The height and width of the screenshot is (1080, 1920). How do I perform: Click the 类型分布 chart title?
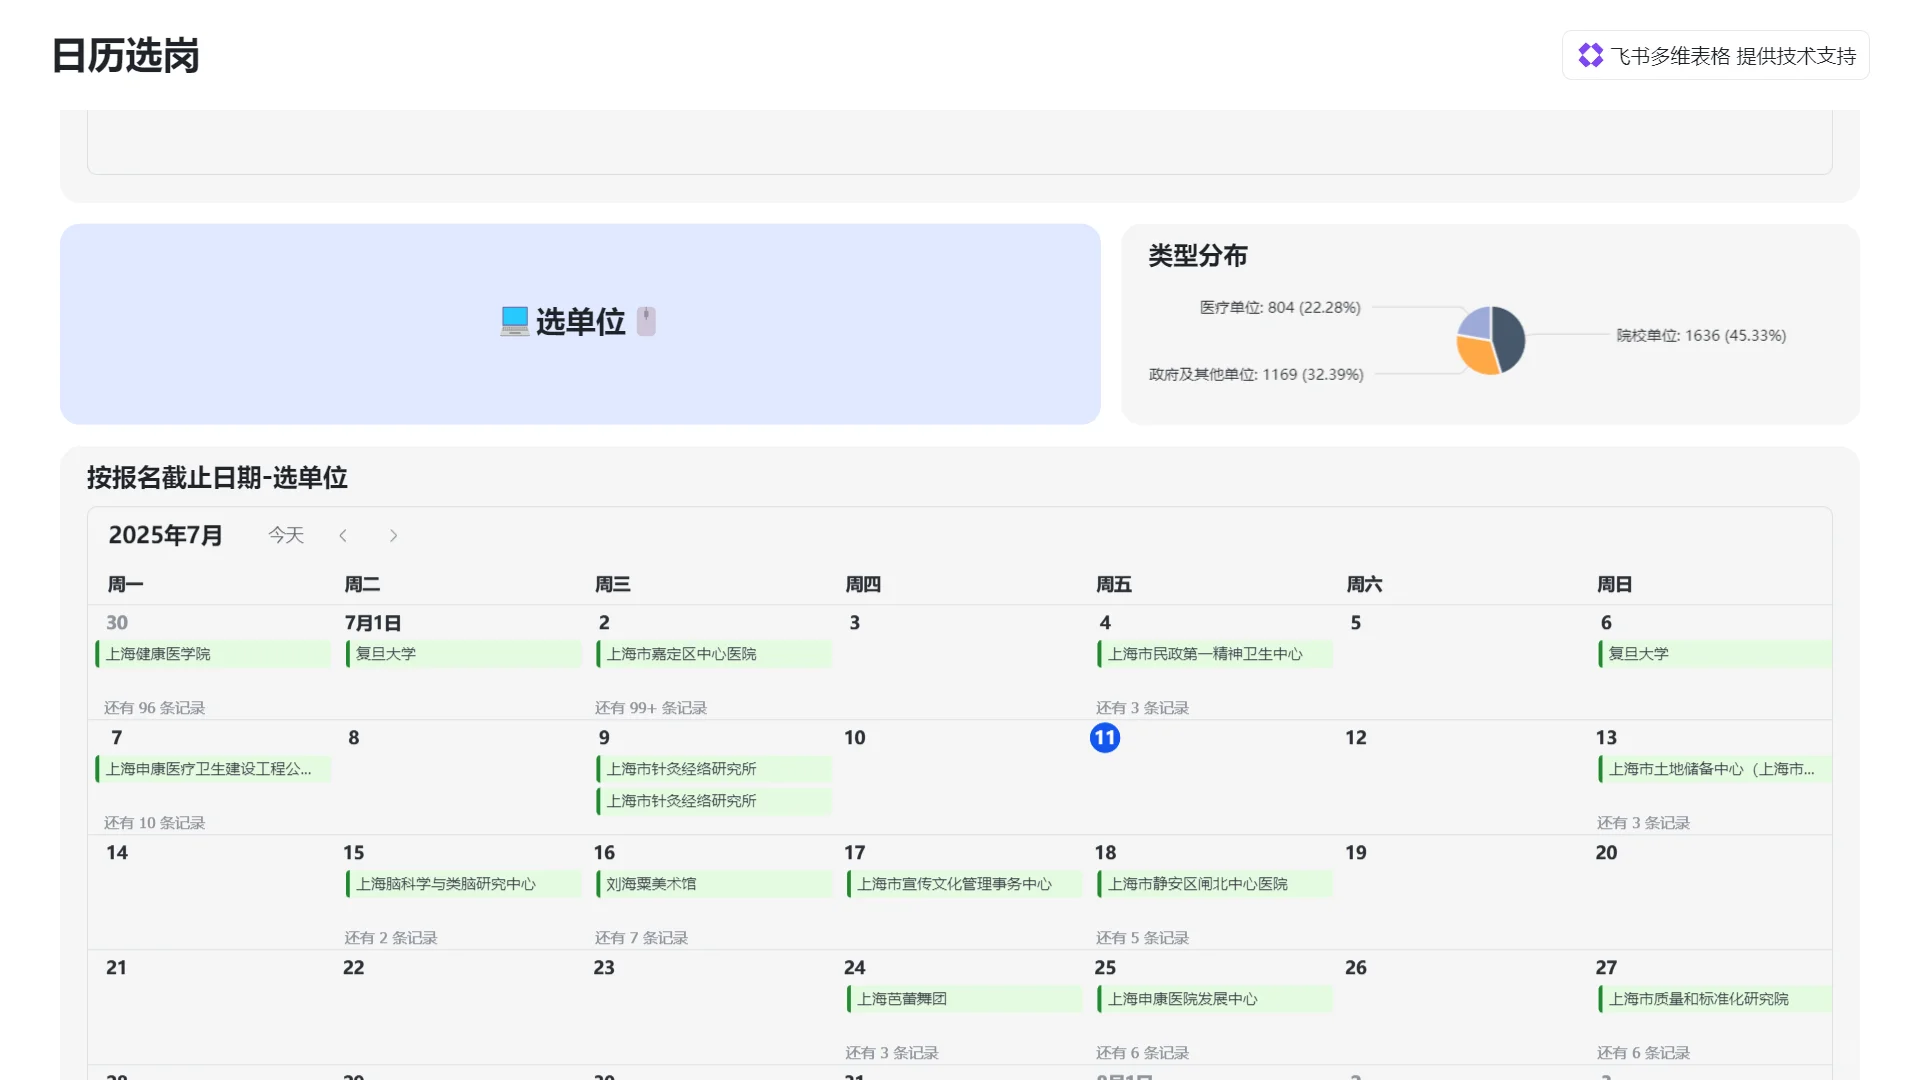(x=1198, y=256)
